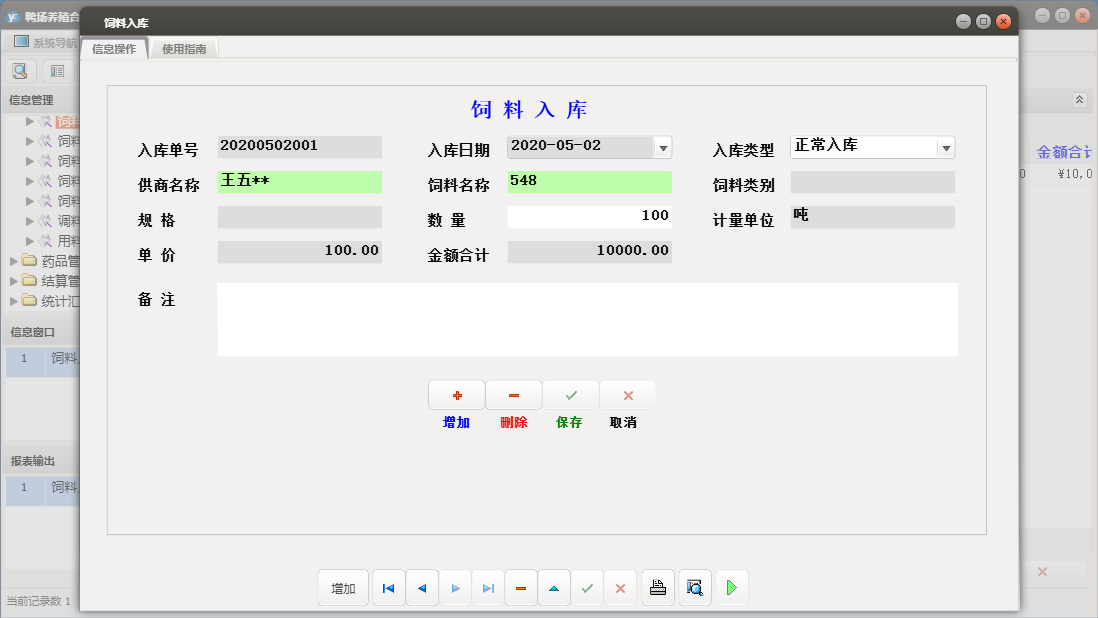Switch to the 使用指南 tab
This screenshot has height=618, width=1098.
tap(187, 46)
